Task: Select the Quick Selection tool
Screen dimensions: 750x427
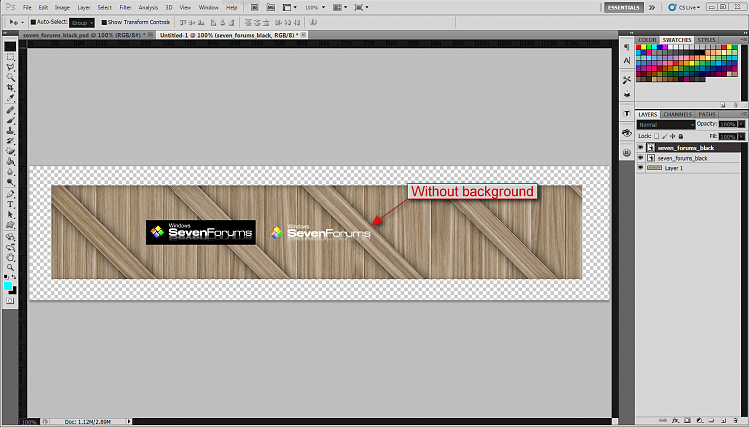Action: [10, 77]
